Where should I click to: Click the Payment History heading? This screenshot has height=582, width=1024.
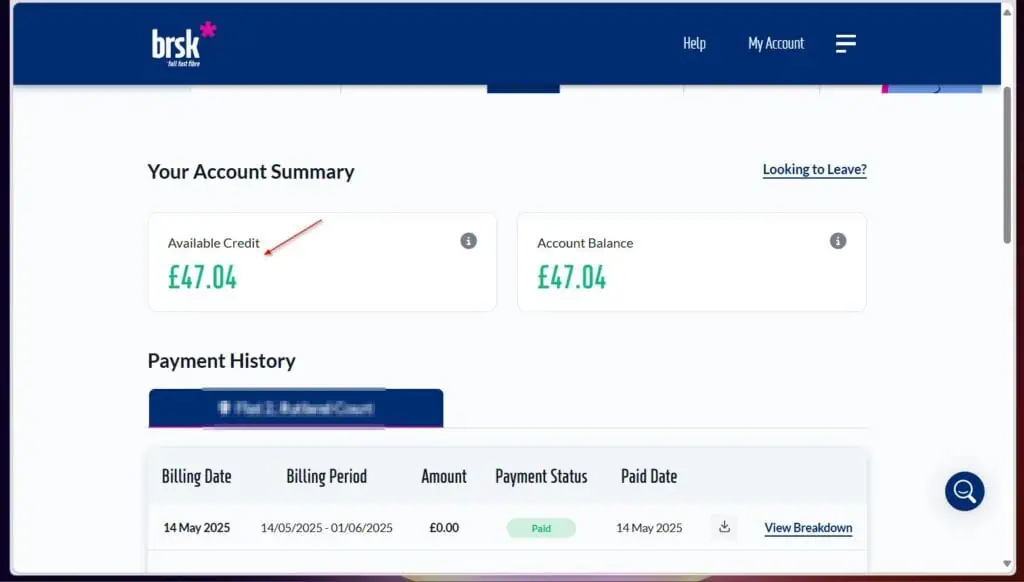tap(221, 360)
